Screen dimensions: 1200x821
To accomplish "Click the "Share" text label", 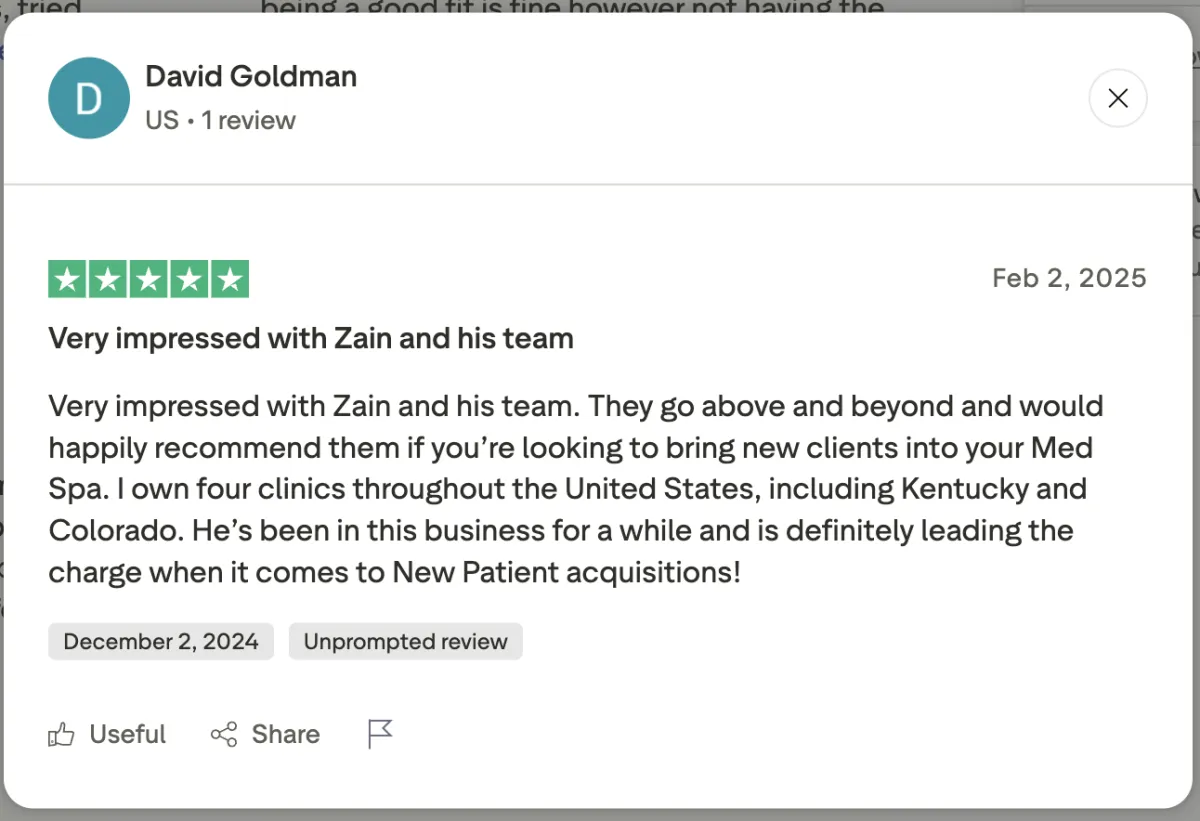I will pyautogui.click(x=286, y=735).
